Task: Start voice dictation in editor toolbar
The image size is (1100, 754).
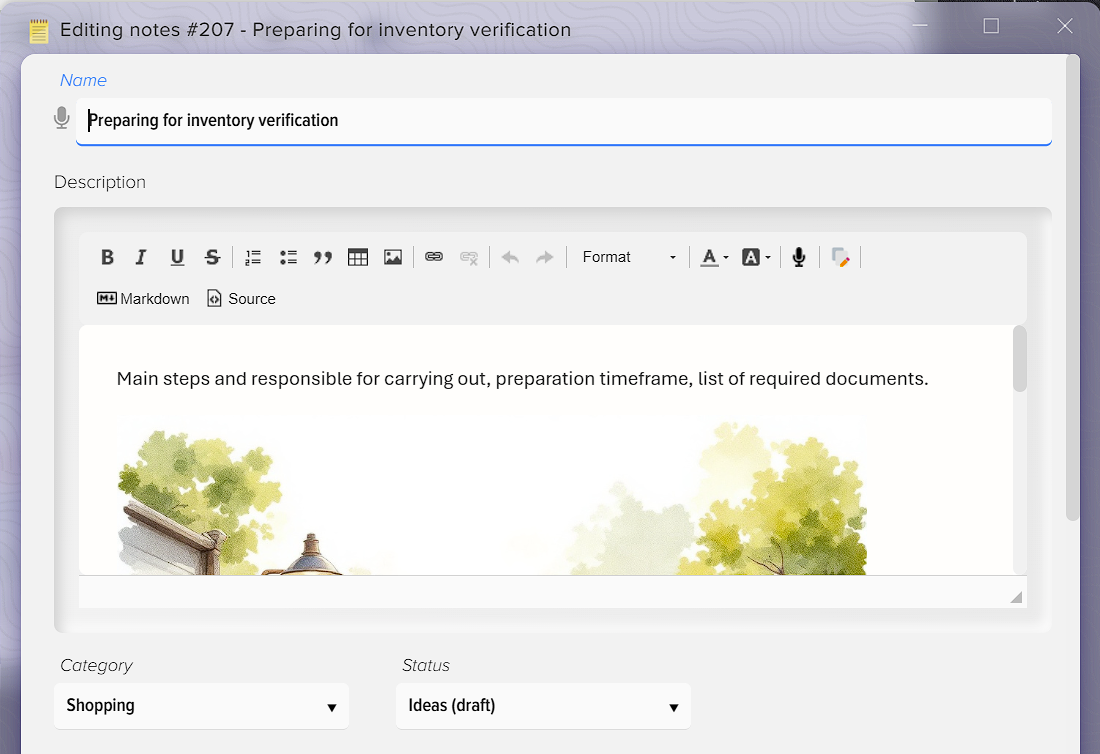Action: click(x=798, y=257)
